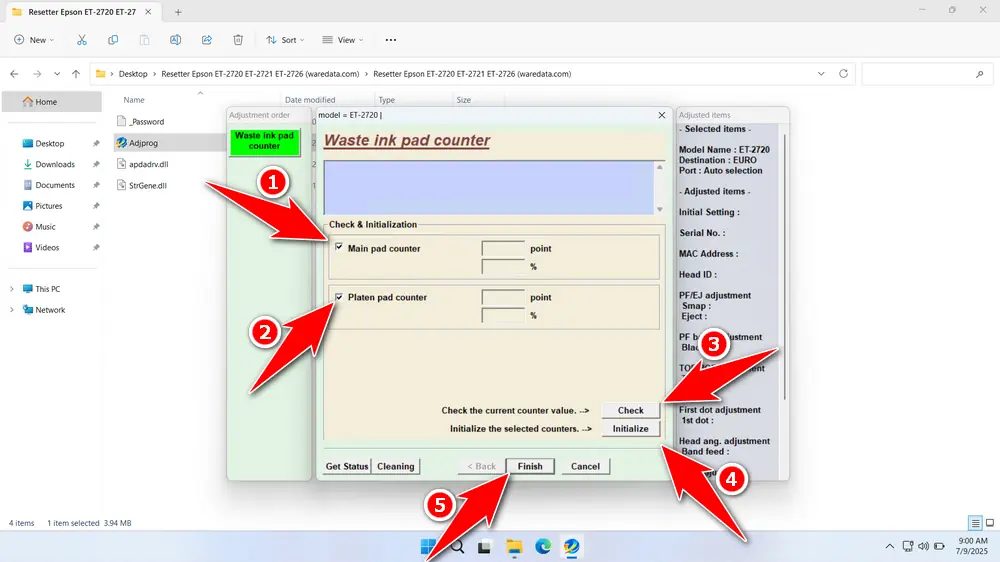Expand Network tree node
This screenshot has width=1000, height=562.
point(11,310)
